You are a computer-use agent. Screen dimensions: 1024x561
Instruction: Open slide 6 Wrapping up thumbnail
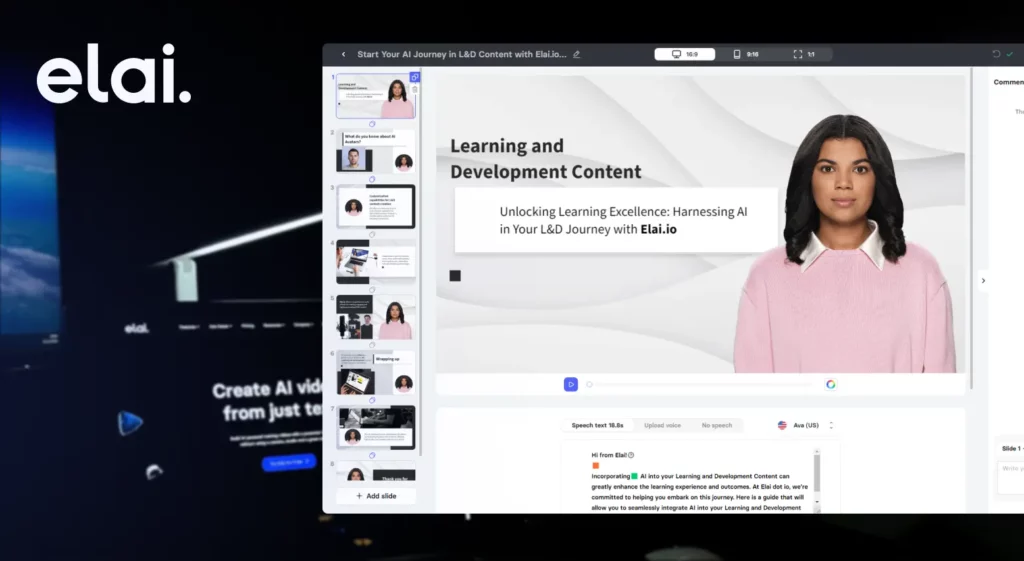click(x=376, y=373)
